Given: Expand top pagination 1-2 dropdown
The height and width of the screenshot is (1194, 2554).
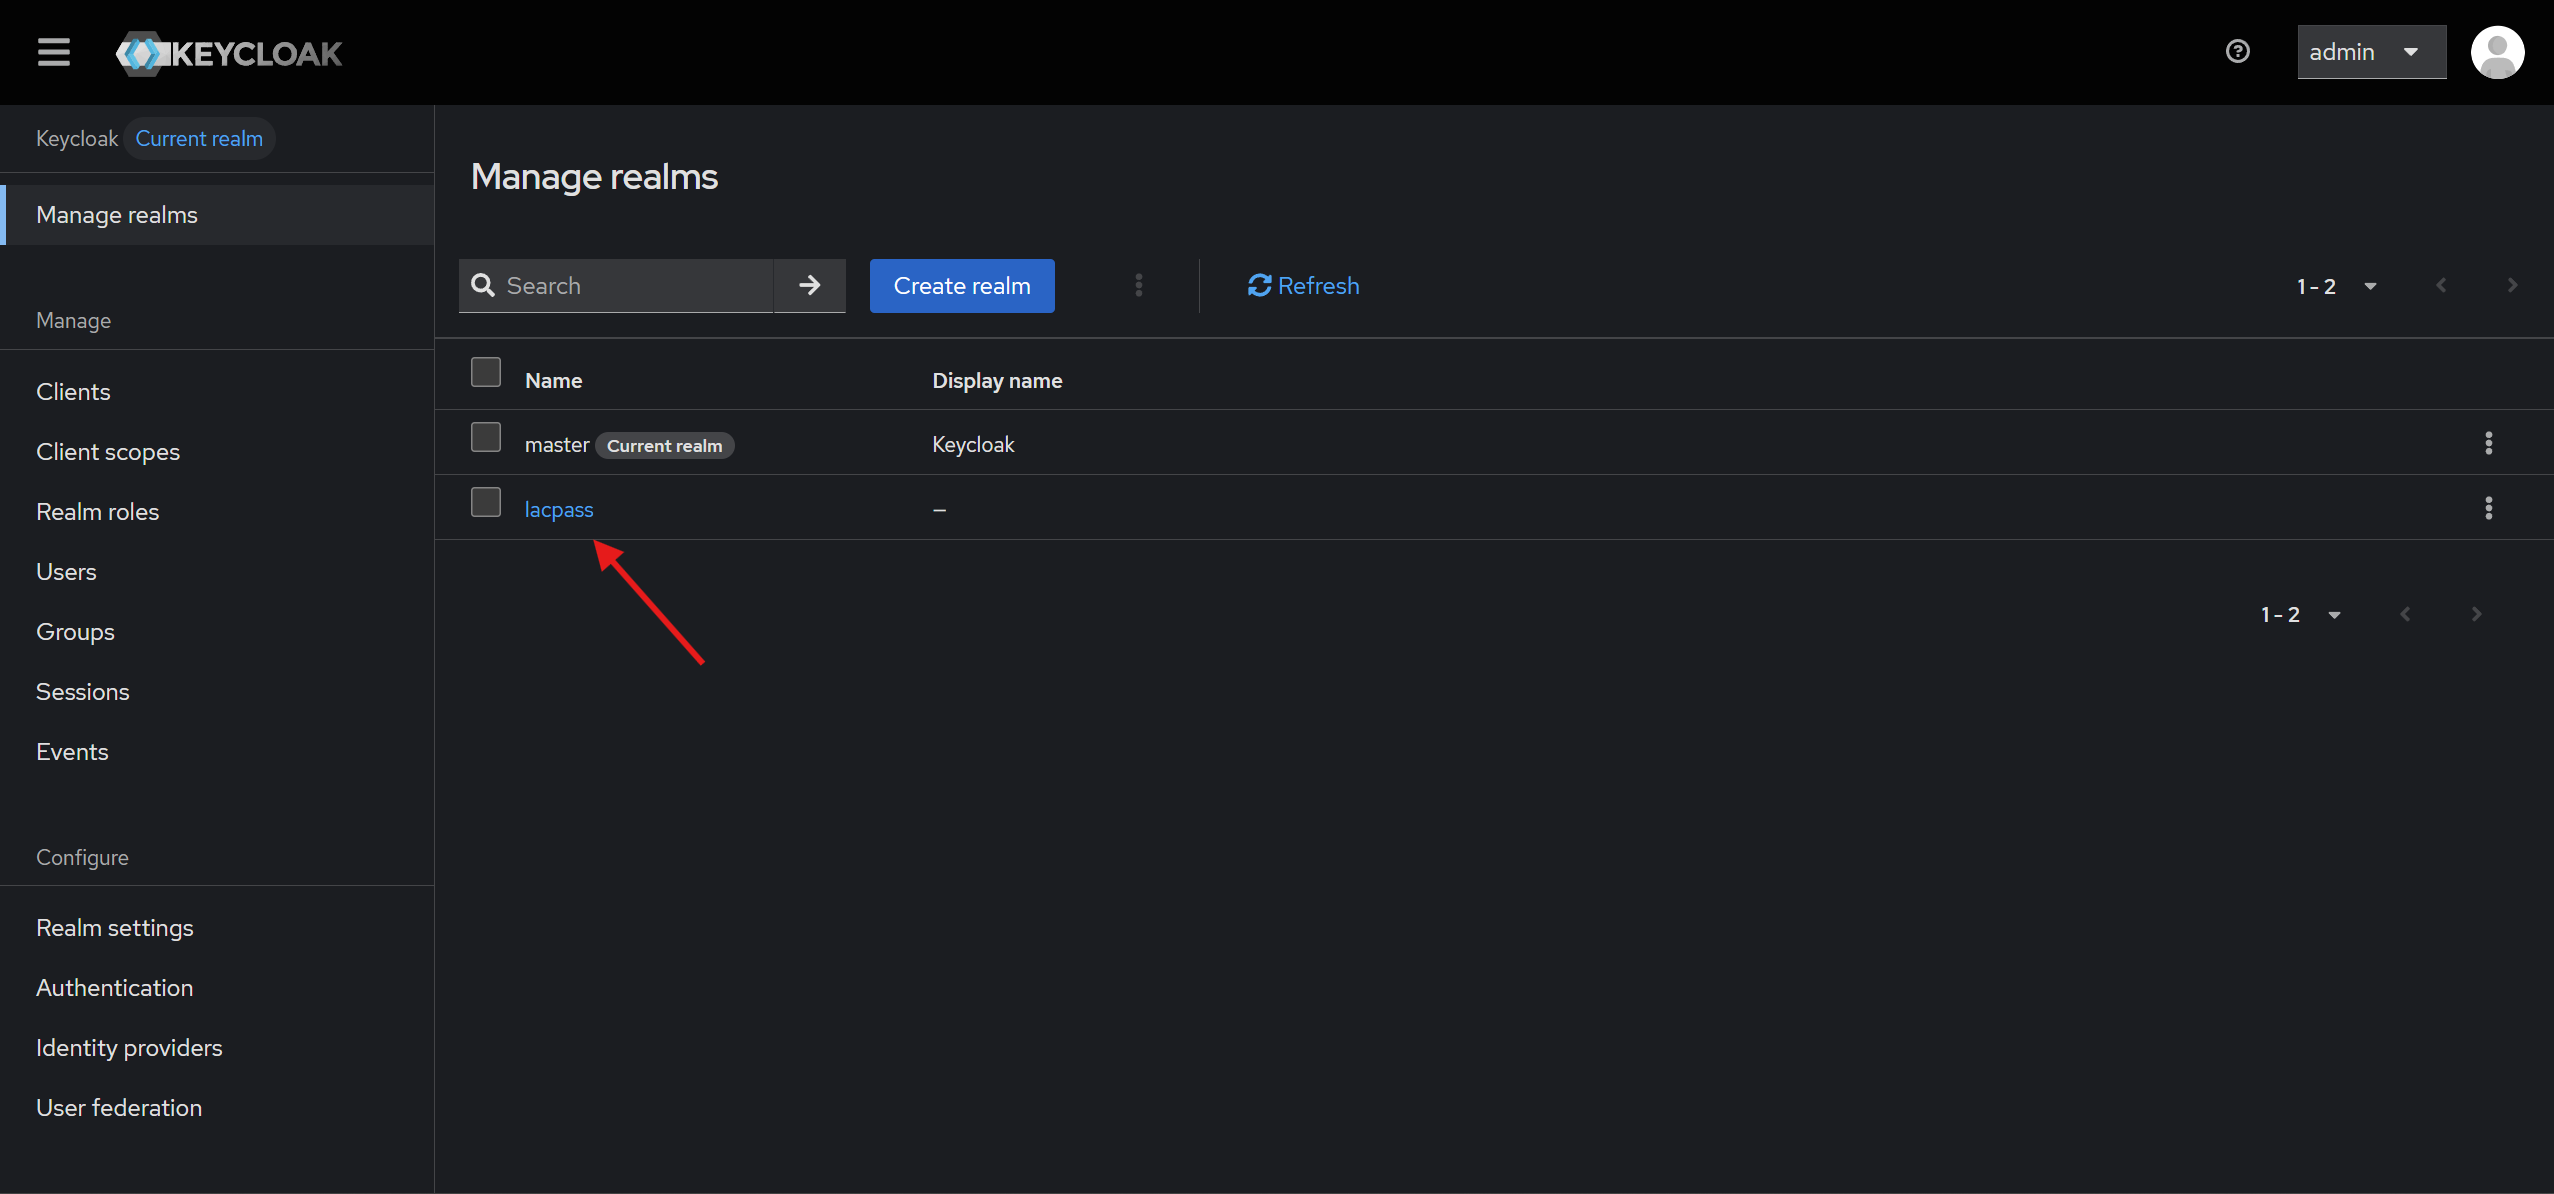Looking at the screenshot, I should [2337, 287].
